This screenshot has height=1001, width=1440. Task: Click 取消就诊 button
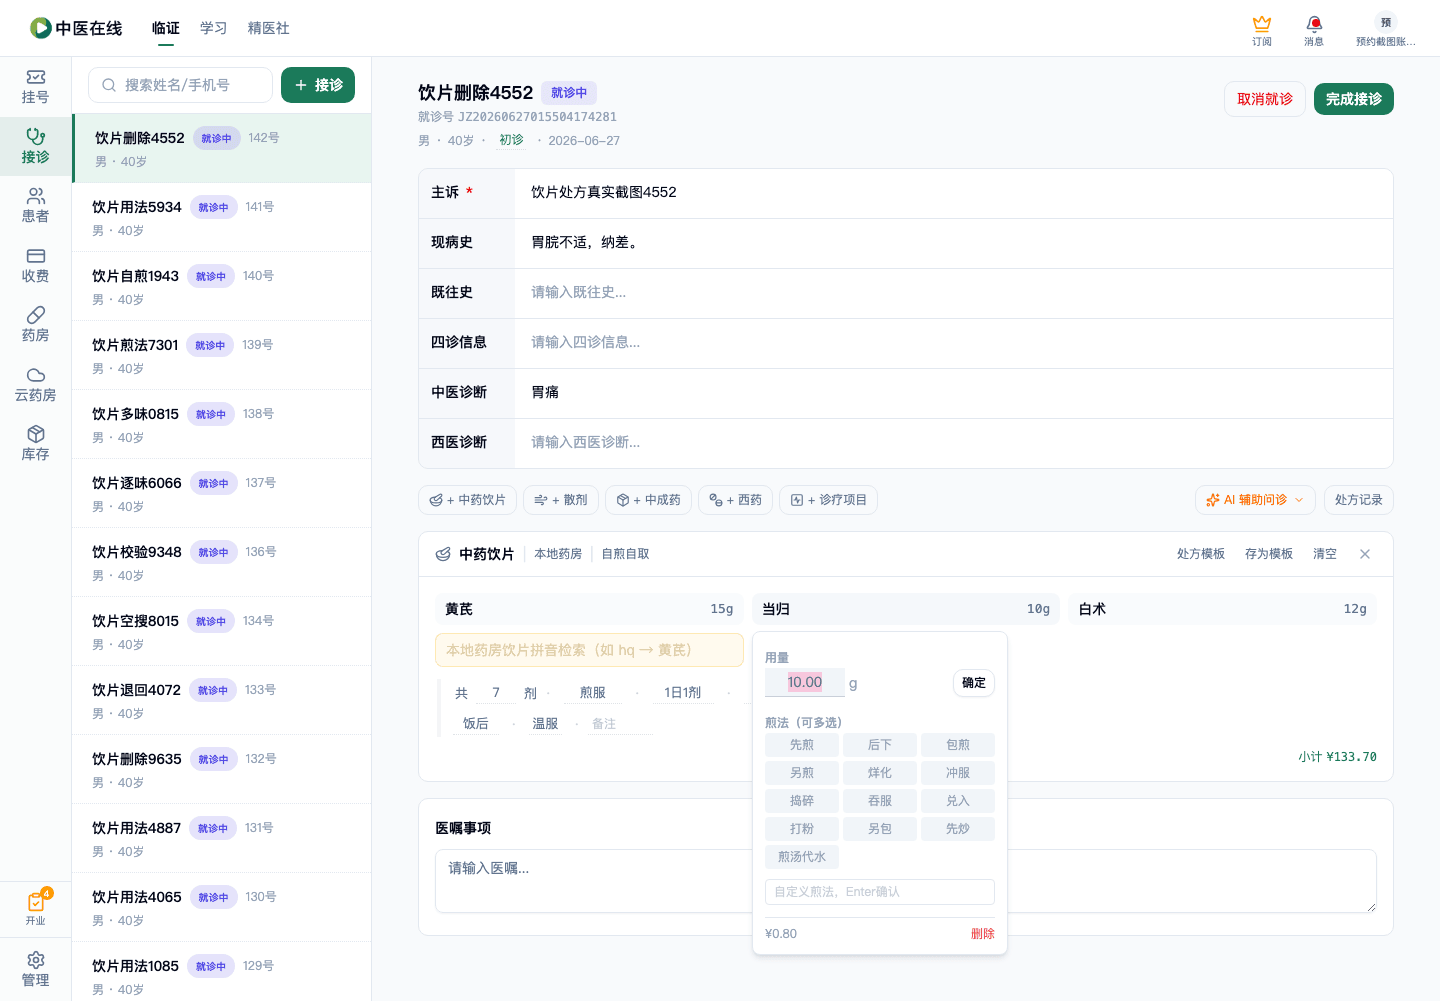1265,99
